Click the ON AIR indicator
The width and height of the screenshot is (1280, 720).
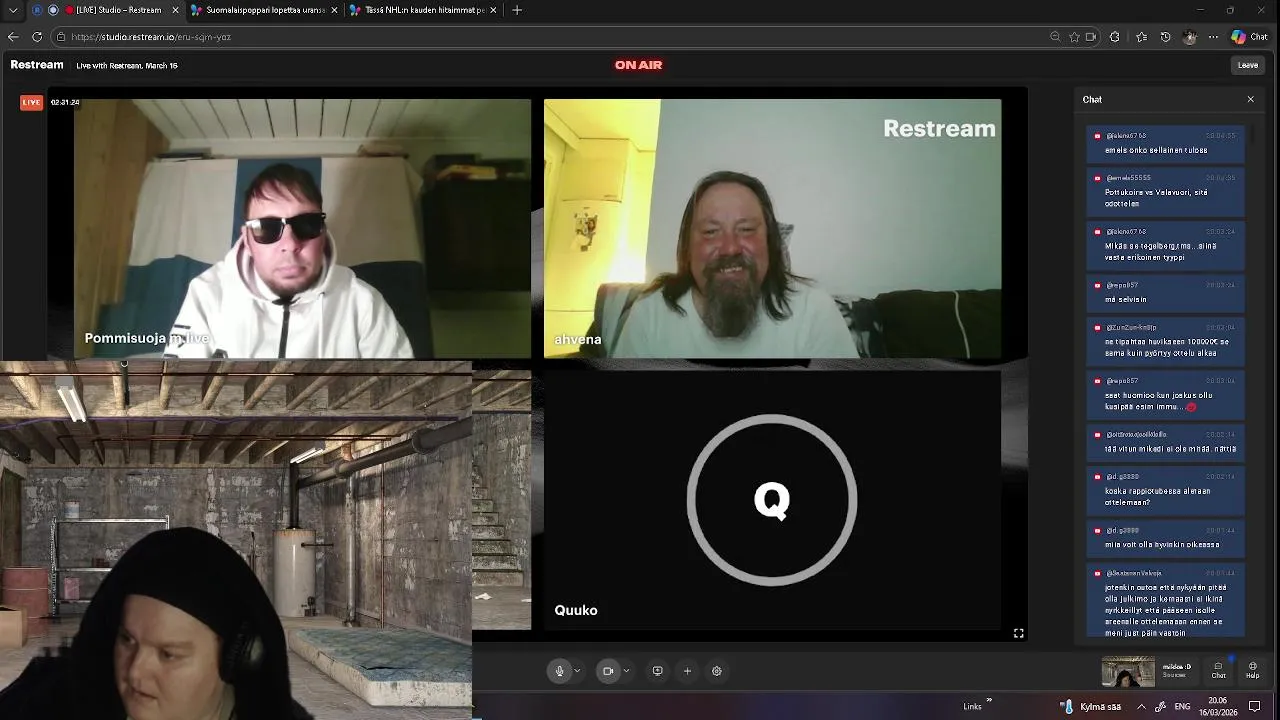tap(639, 65)
